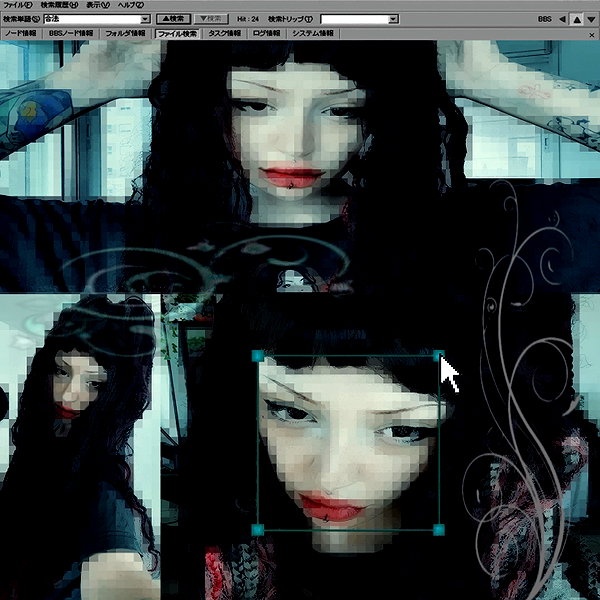Click bottom-left teal selection handle
Viewport: 600px width, 600px height.
258,530
